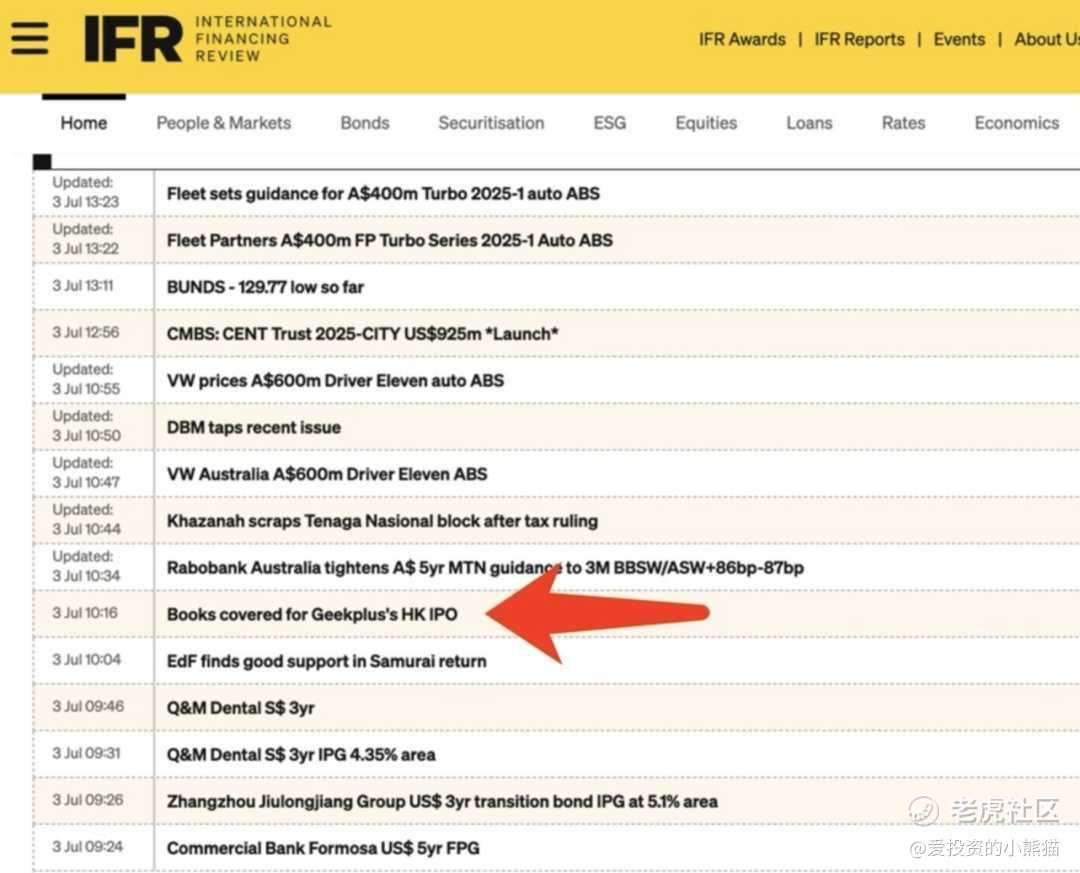The image size is (1080, 873).
Task: Click the 3 Jul 10:34 timestamp
Action: [86, 576]
